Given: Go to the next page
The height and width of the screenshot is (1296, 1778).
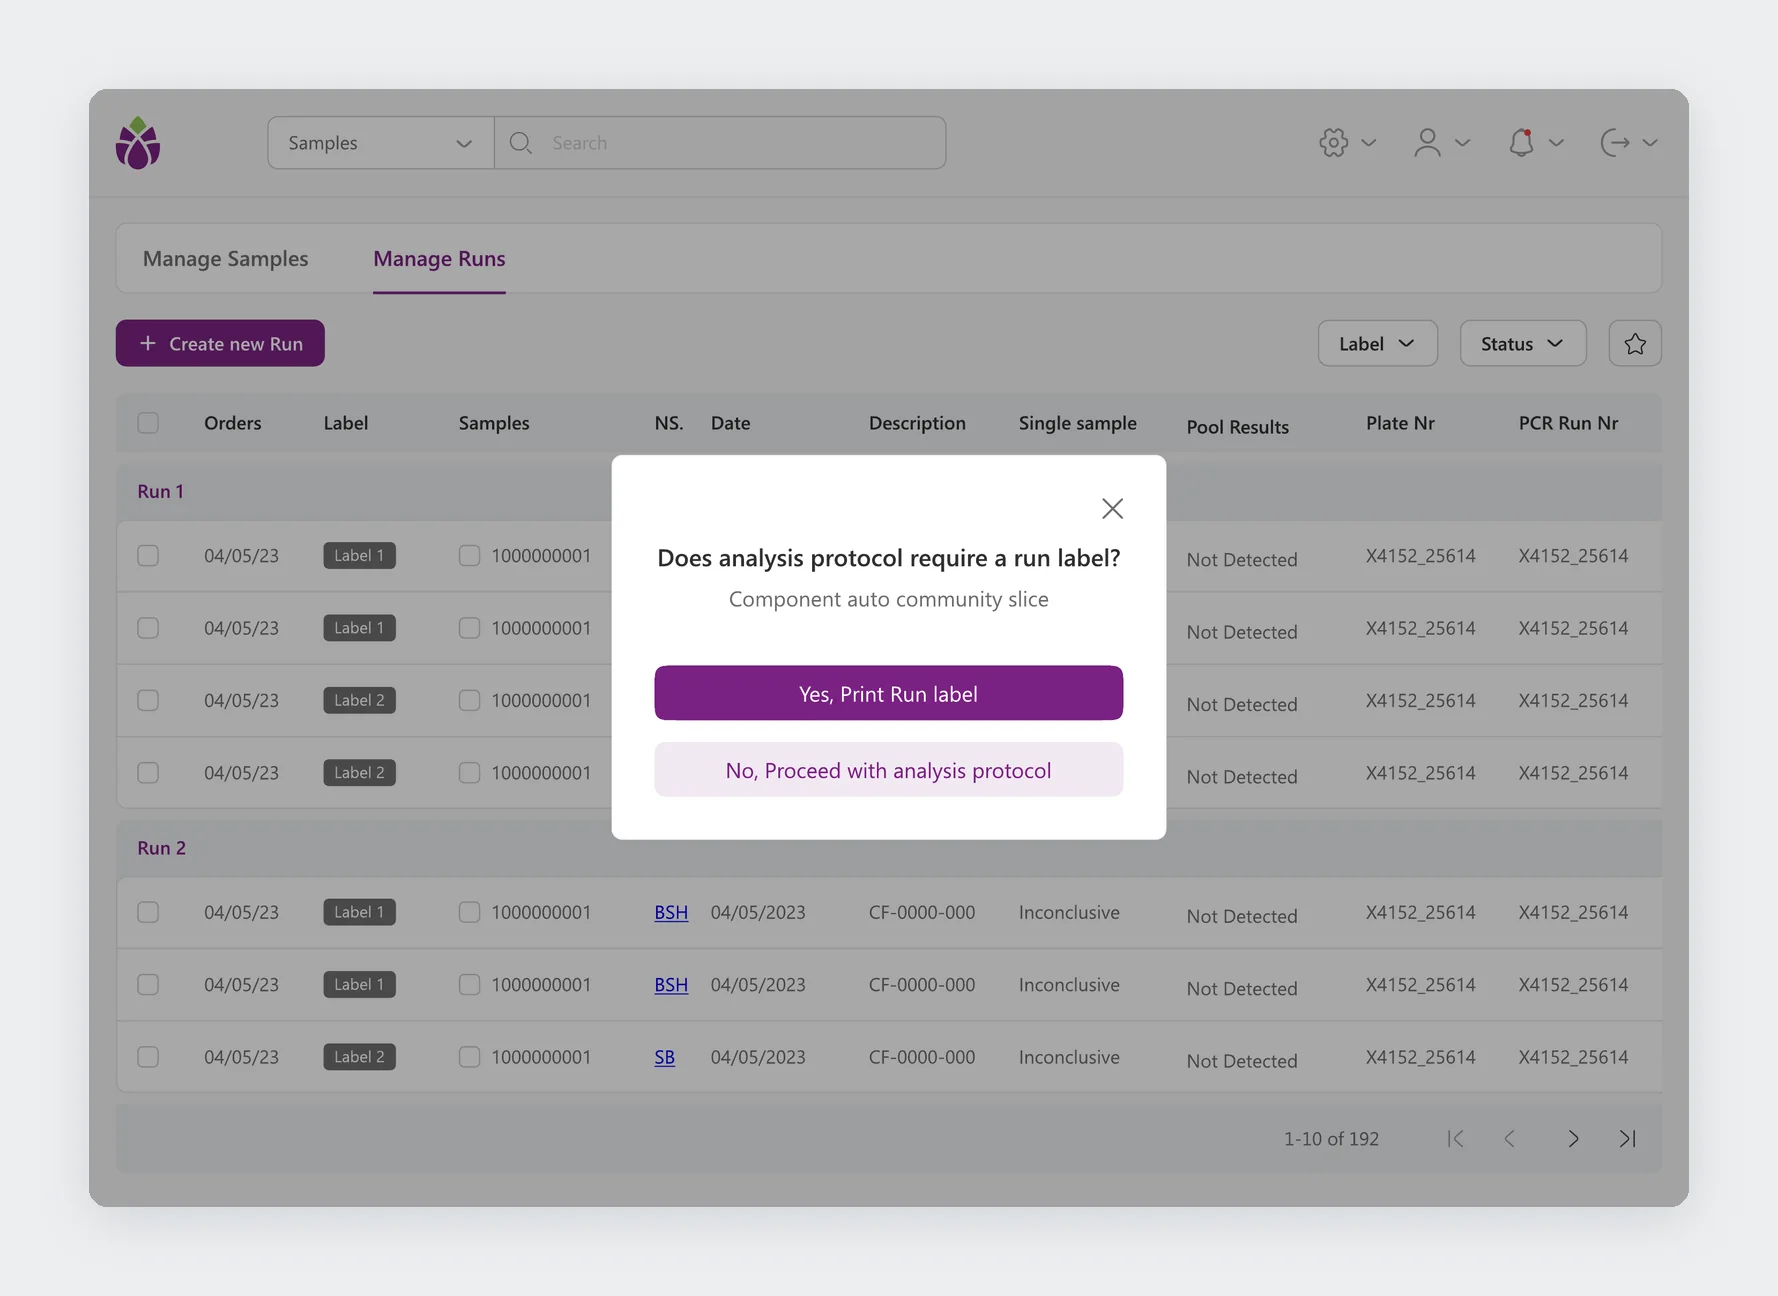Looking at the screenshot, I should pyautogui.click(x=1573, y=1138).
